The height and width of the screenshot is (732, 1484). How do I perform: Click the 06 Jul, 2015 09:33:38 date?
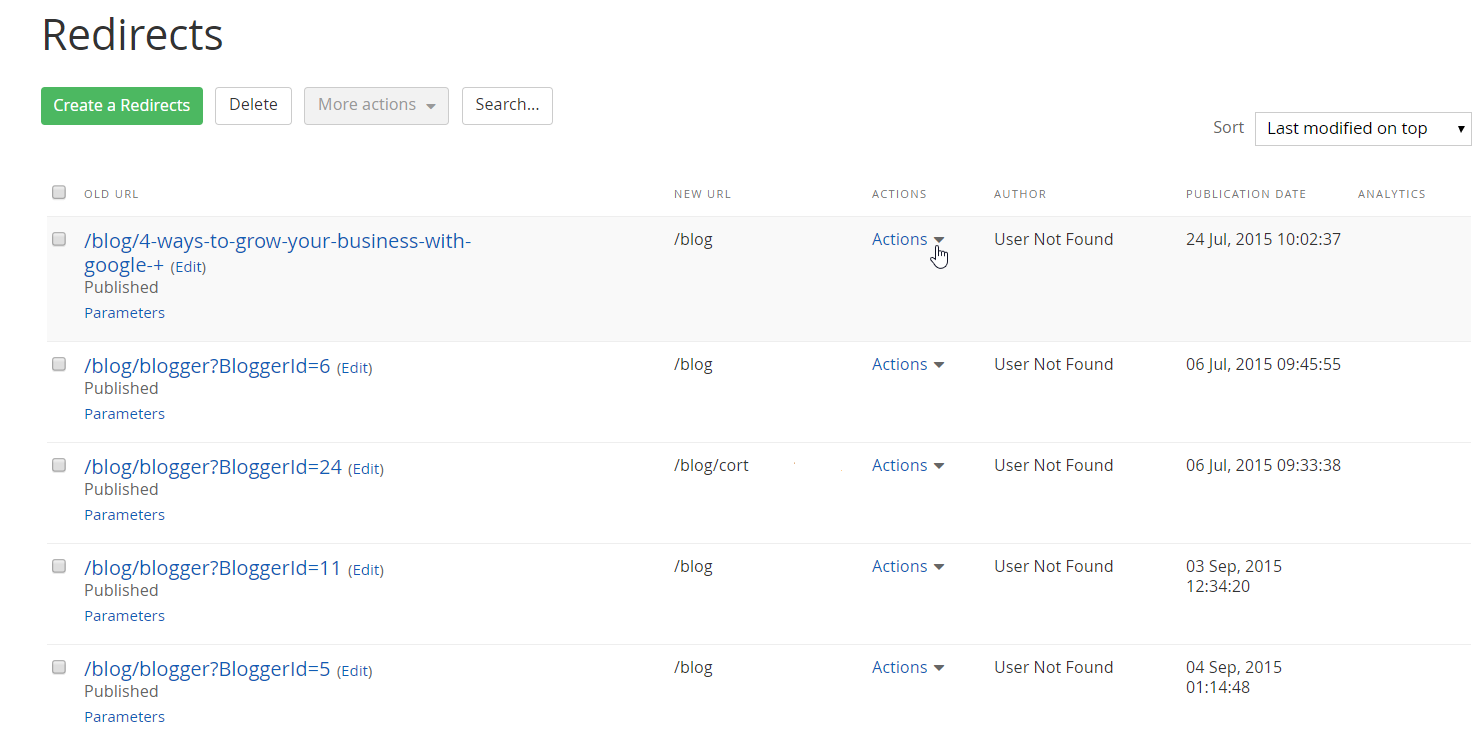(x=1263, y=465)
